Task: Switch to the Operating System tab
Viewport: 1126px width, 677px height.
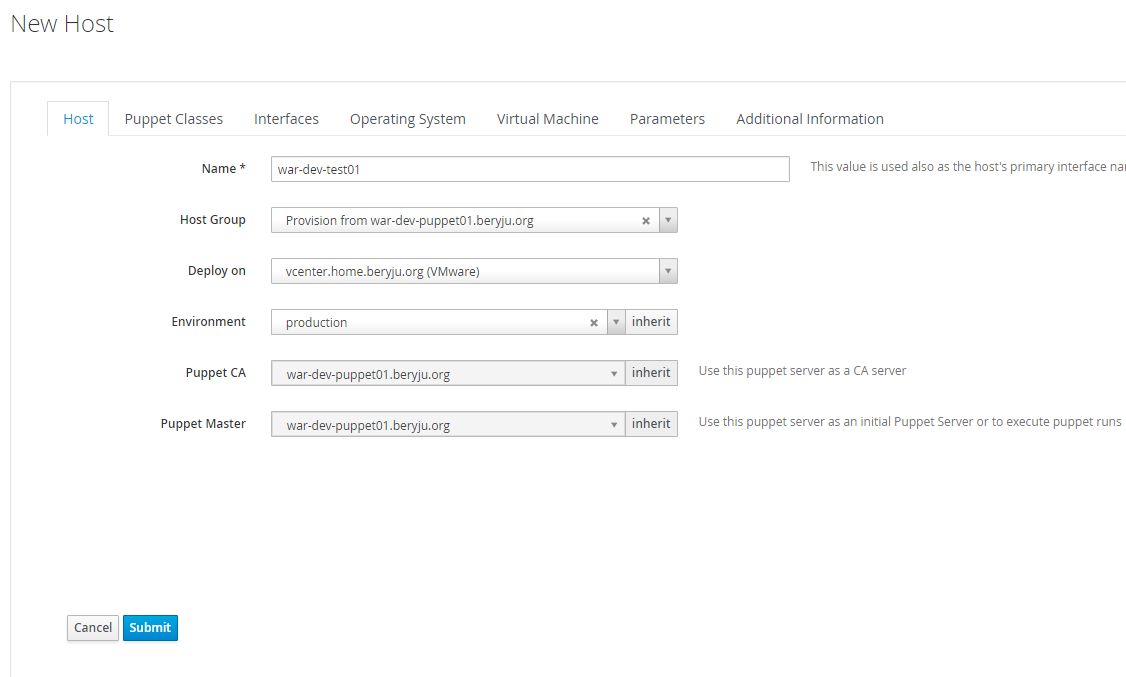Action: click(x=407, y=118)
